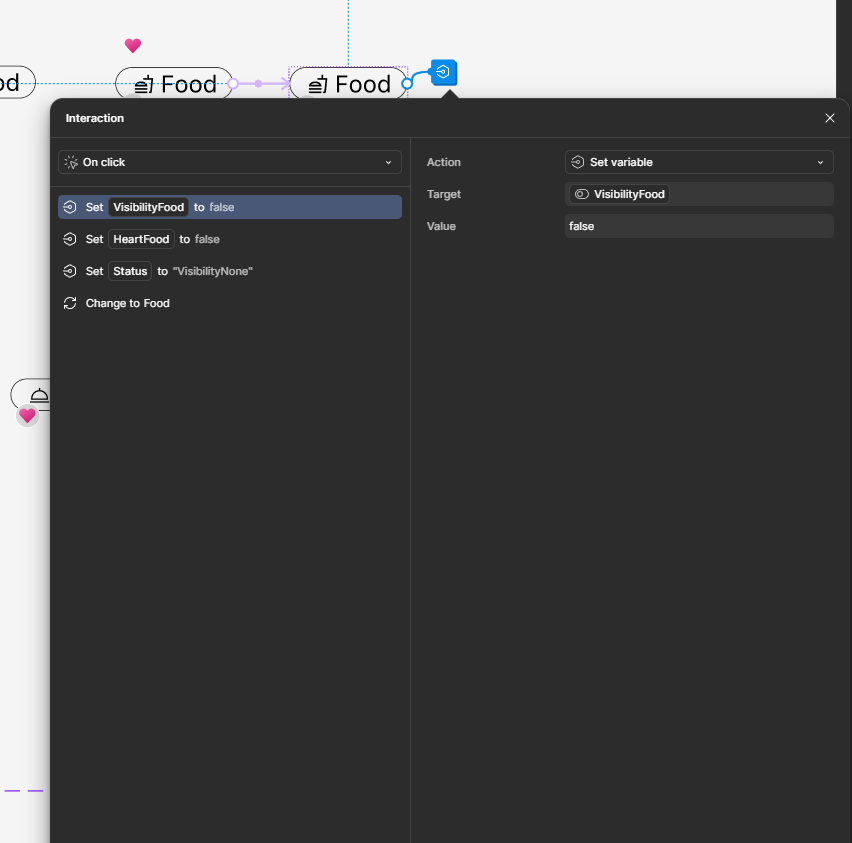Screen dimensions: 852x843
Task: Click the Action label
Action: click(x=443, y=162)
